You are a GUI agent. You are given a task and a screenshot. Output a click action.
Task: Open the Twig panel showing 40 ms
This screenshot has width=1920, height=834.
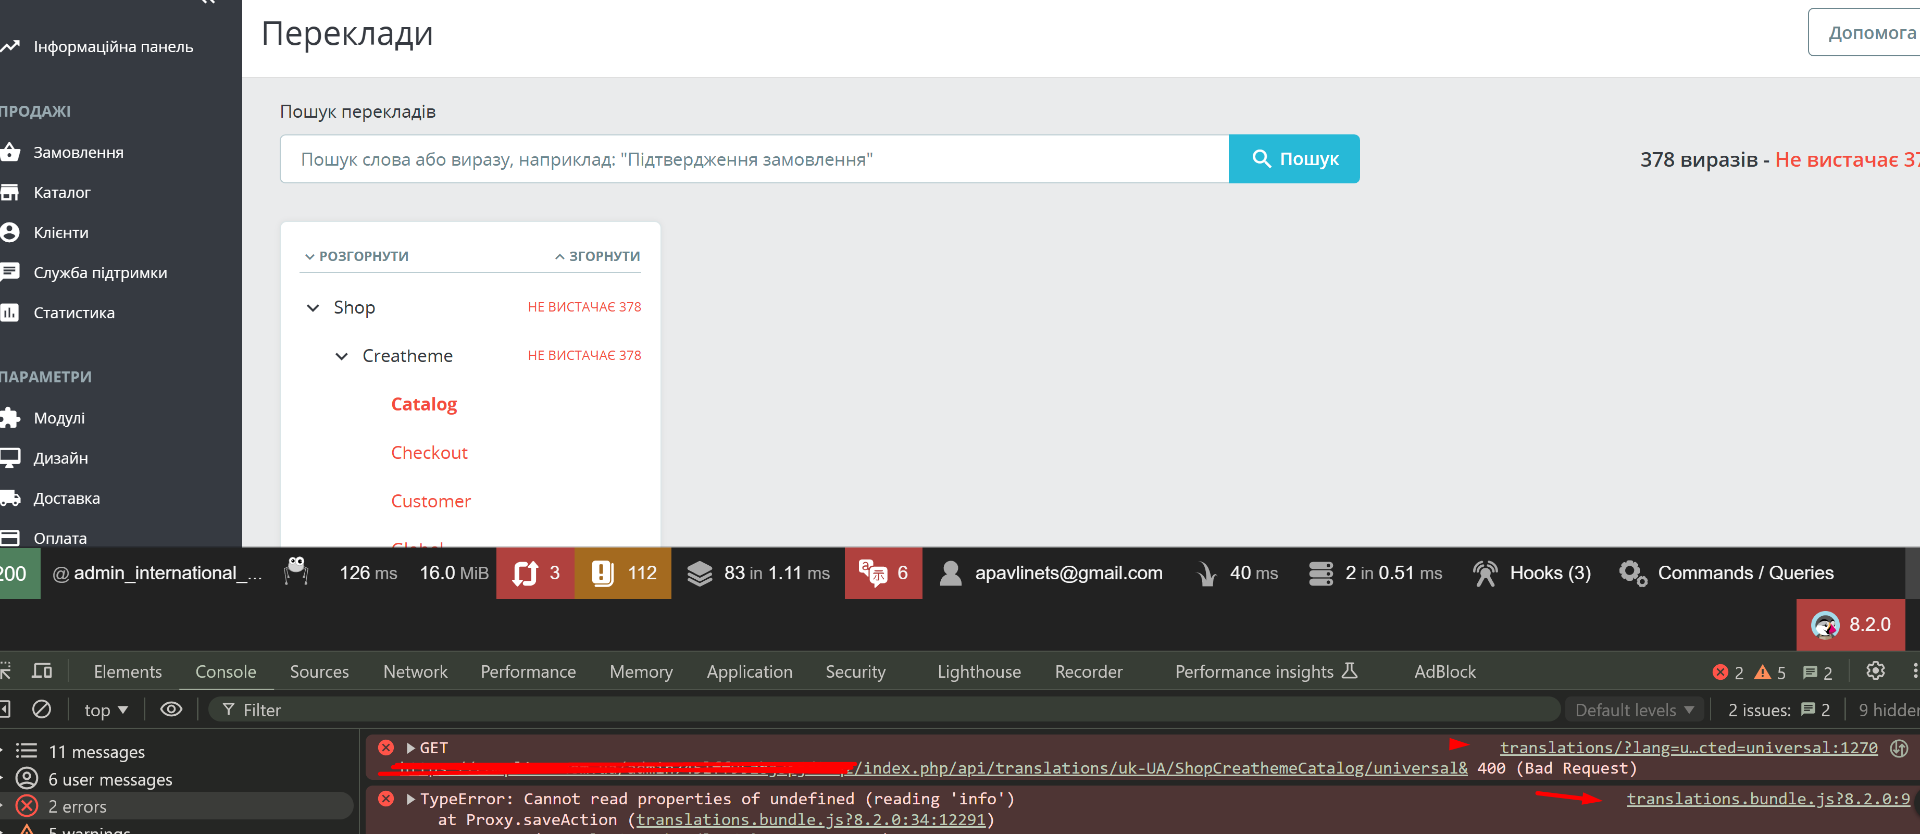1237,573
